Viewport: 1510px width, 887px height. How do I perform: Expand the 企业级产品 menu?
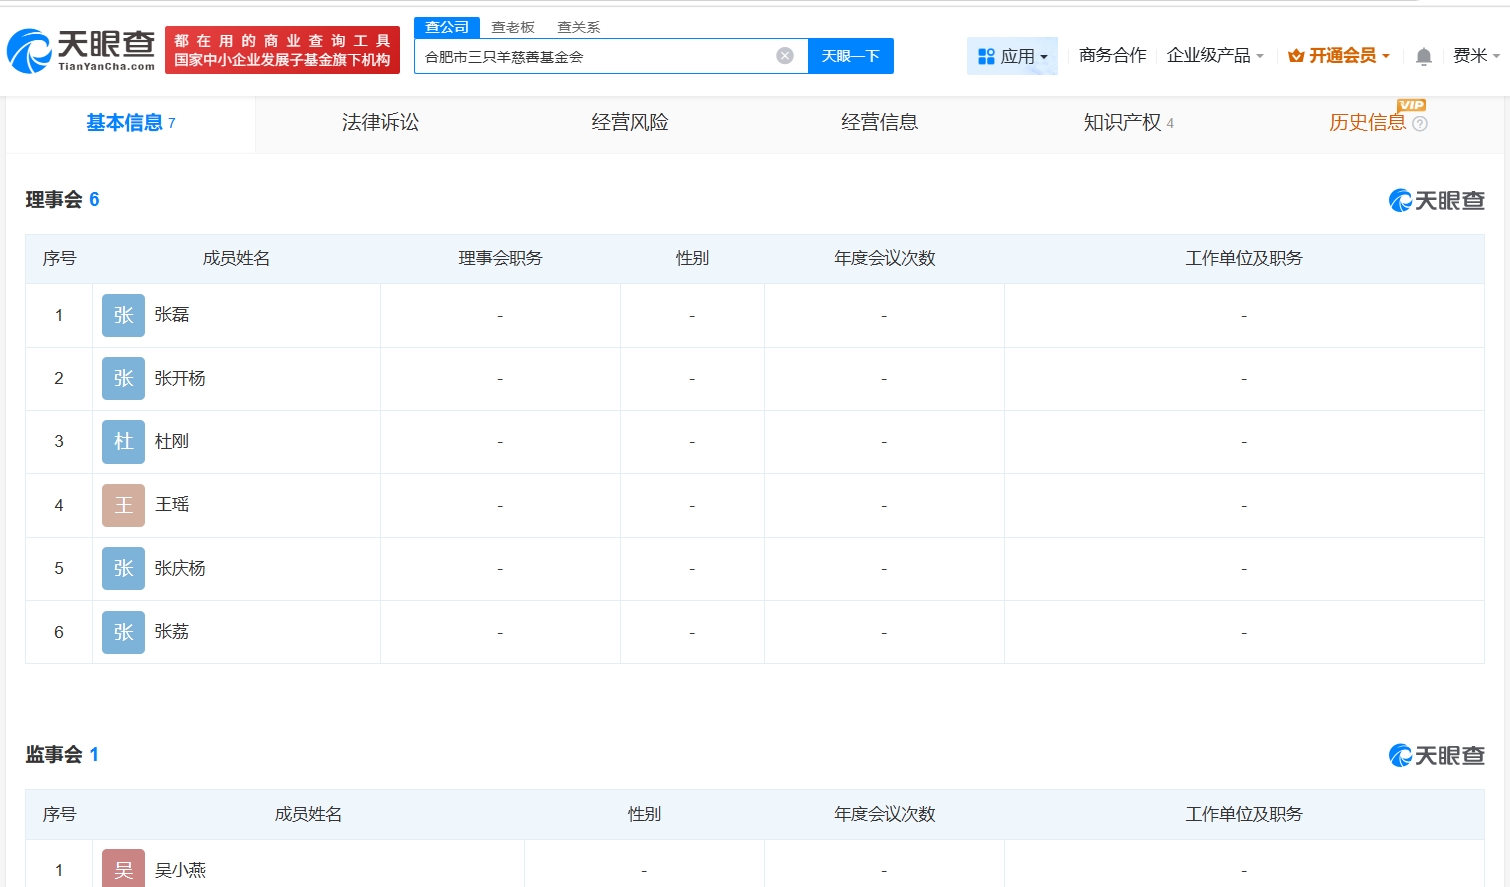[1215, 55]
